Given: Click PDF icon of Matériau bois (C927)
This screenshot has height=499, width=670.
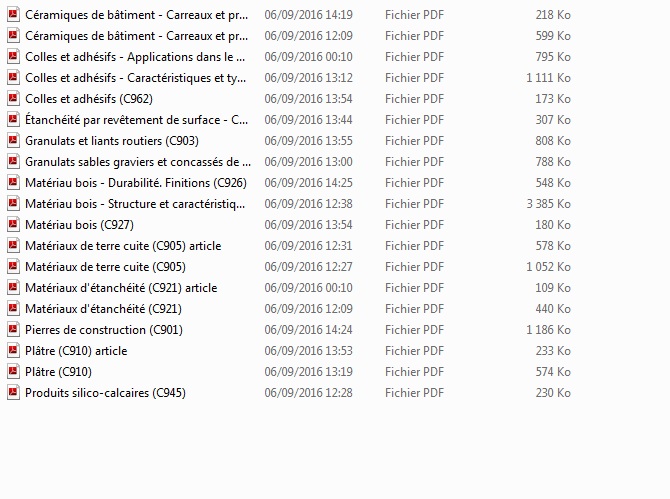Looking at the screenshot, I should point(13,225).
